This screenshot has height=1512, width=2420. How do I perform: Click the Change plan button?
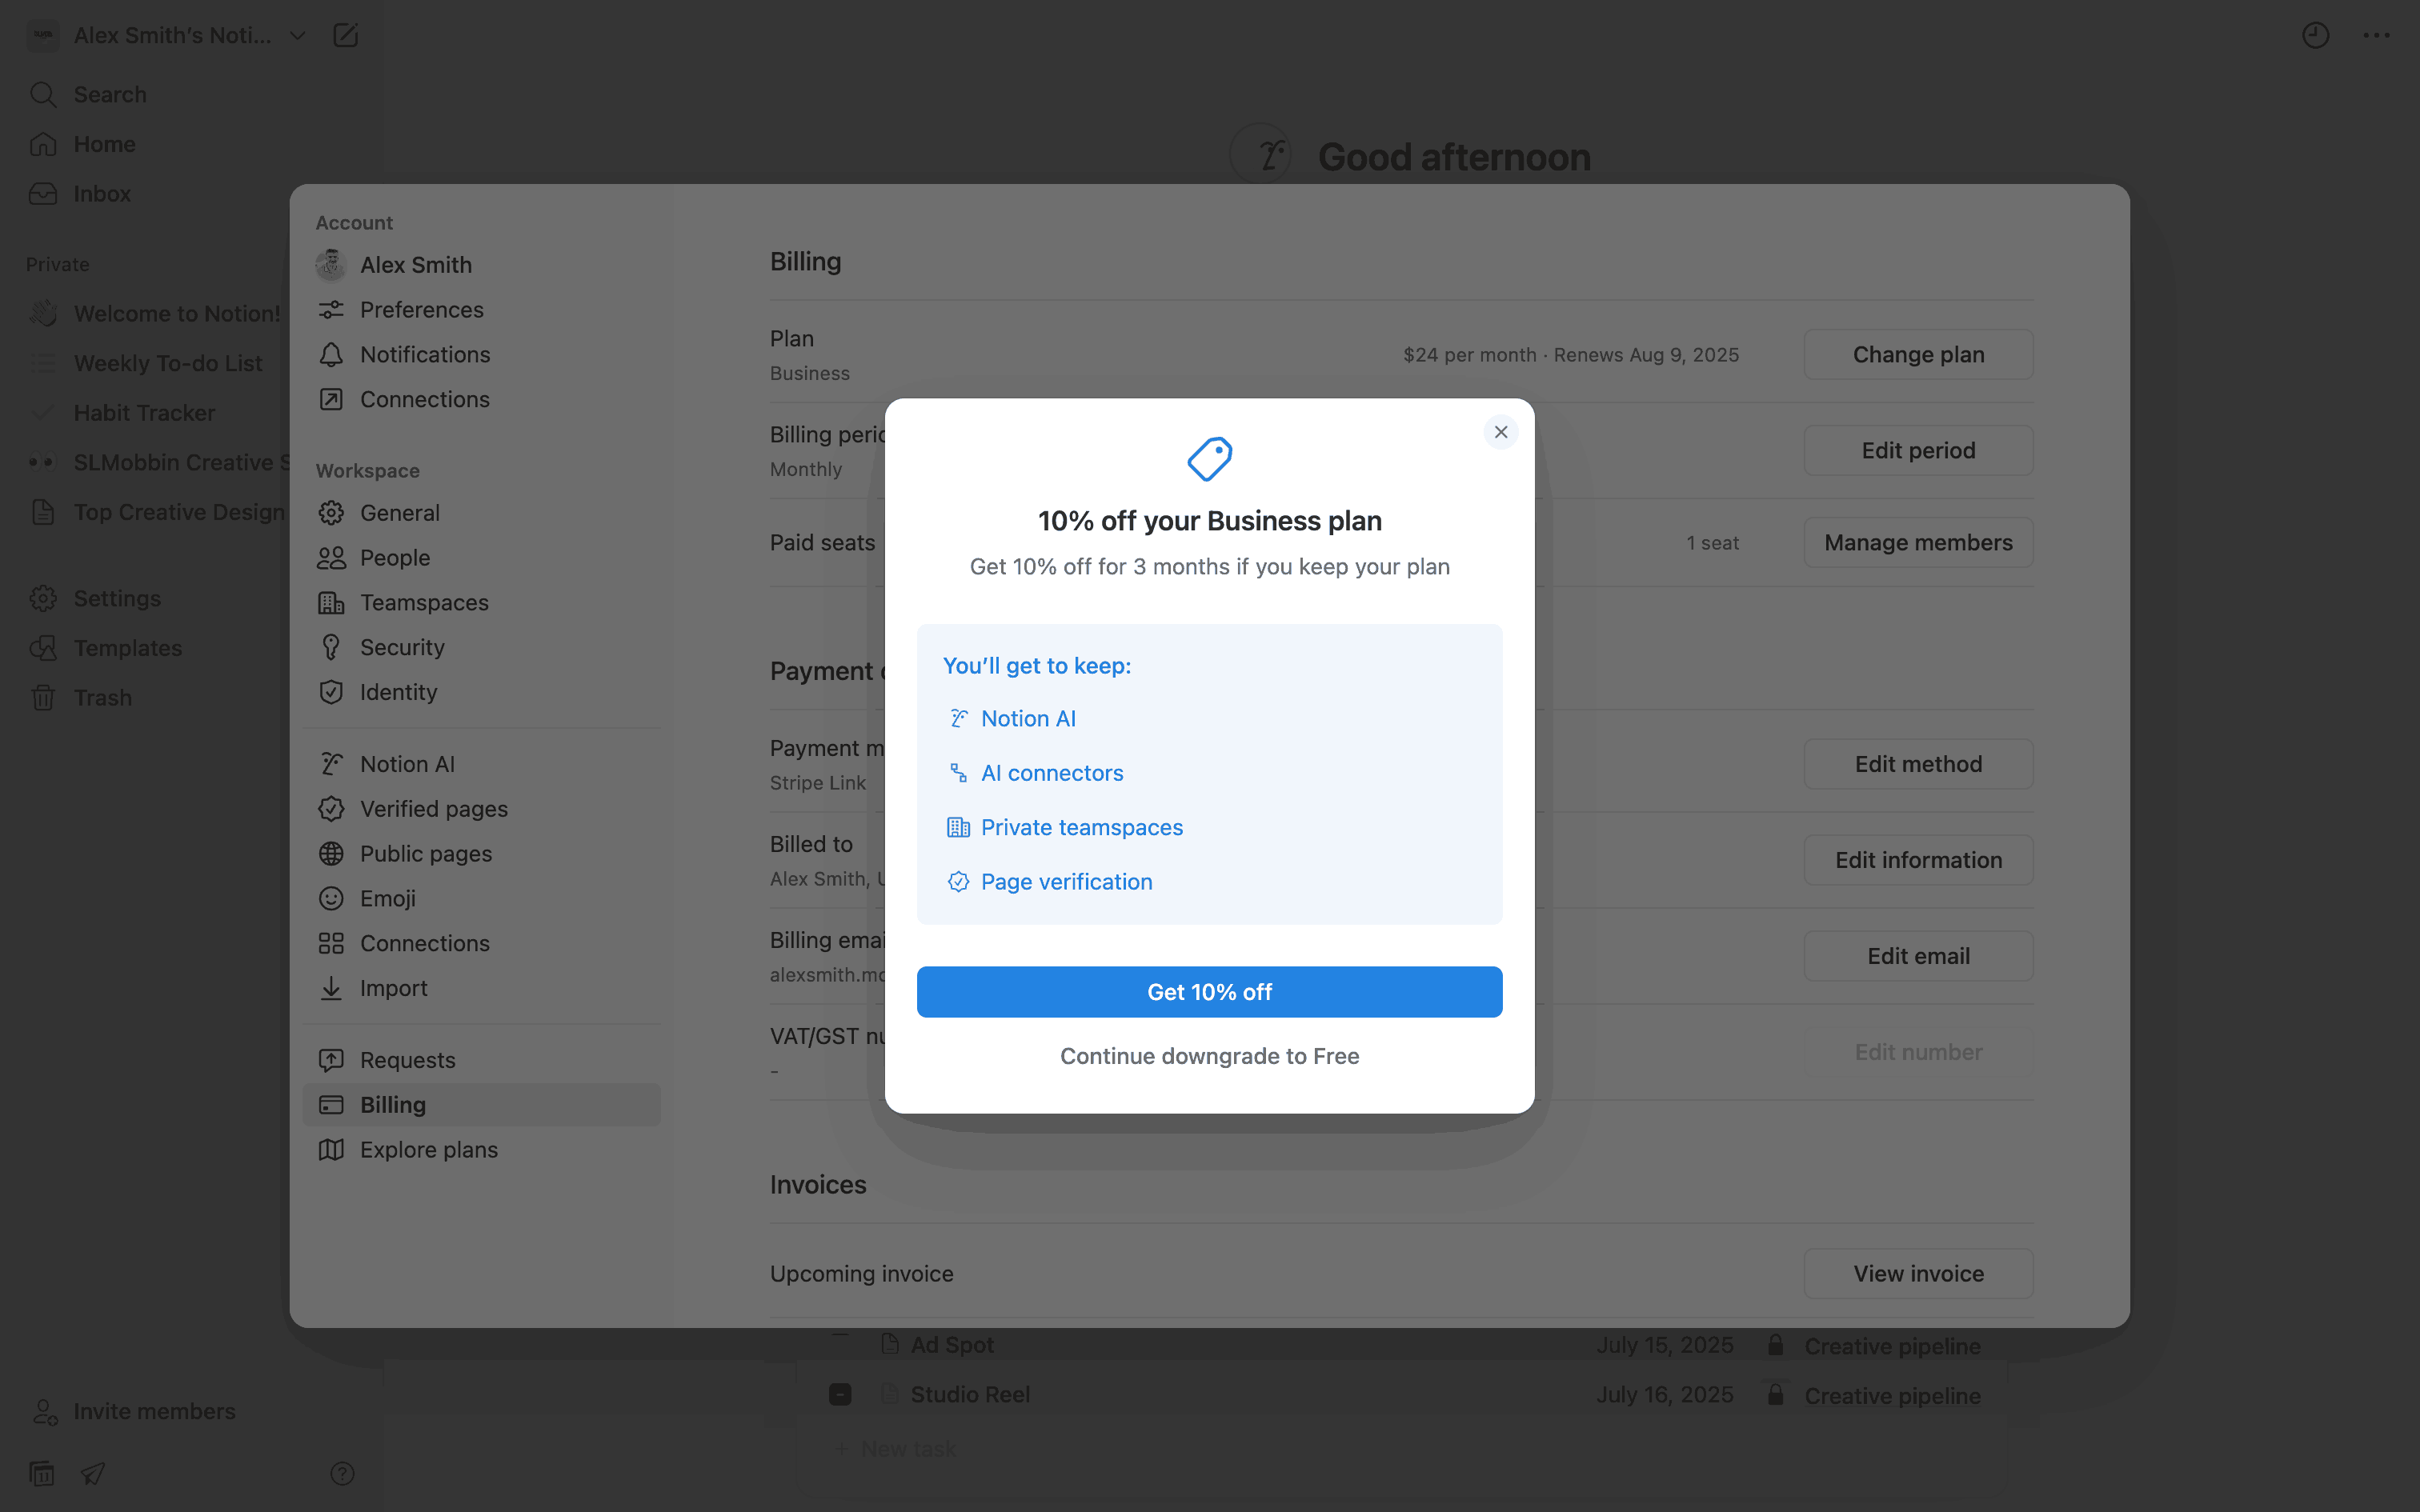point(1917,355)
